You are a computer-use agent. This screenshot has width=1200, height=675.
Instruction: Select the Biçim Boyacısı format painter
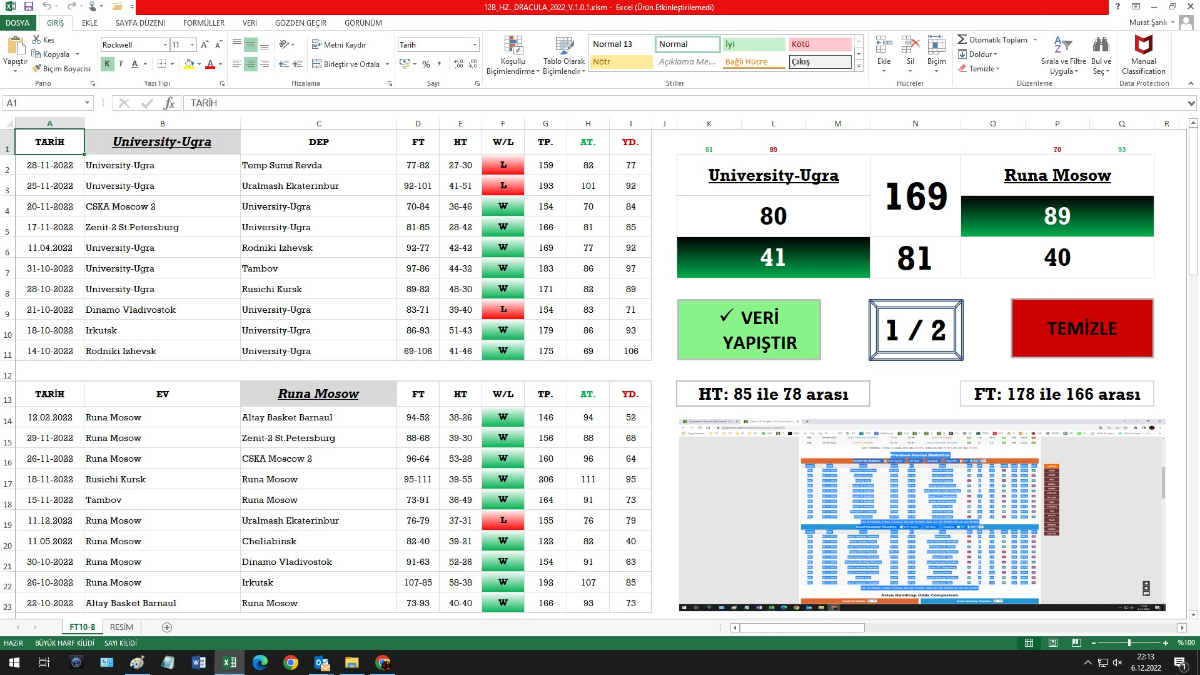pos(62,69)
